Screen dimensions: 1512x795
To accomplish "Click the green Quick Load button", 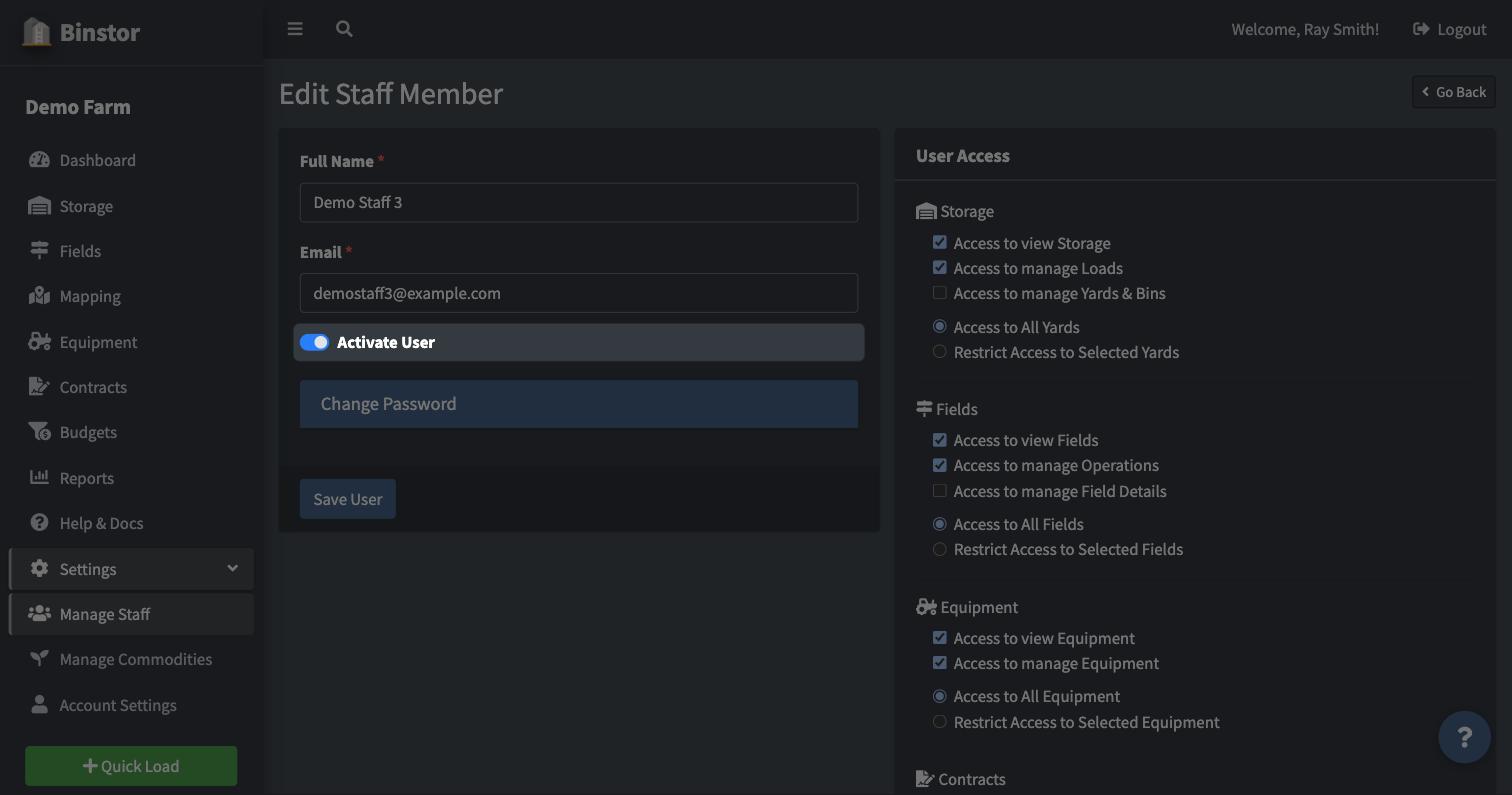I will tap(131, 766).
